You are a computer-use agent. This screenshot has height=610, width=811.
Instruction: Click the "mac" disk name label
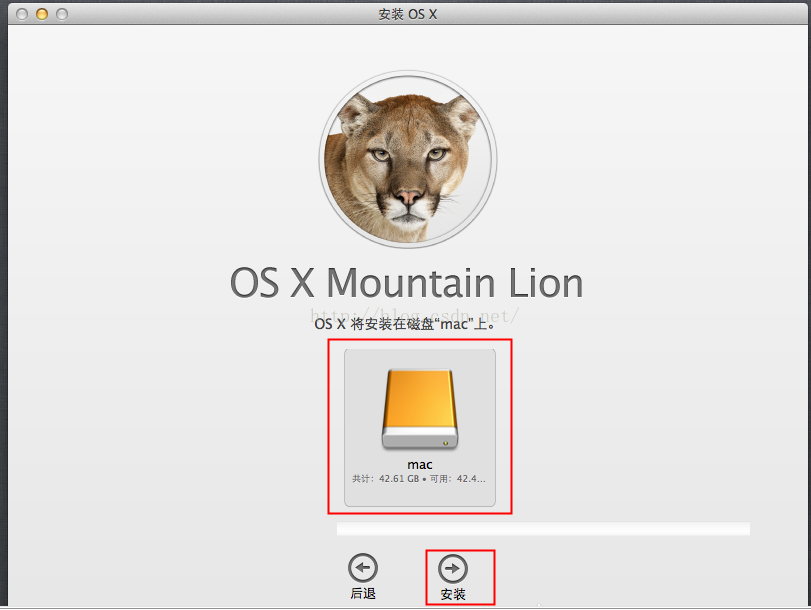click(419, 465)
